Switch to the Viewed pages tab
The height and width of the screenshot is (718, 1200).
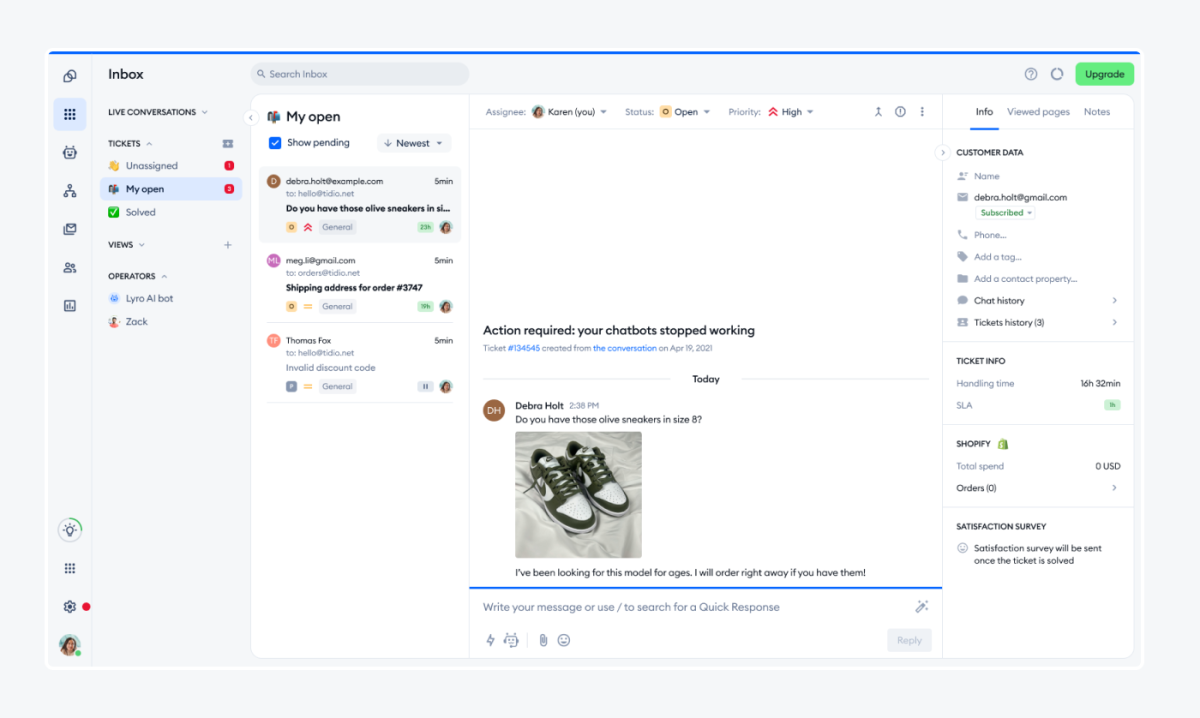tap(1038, 112)
